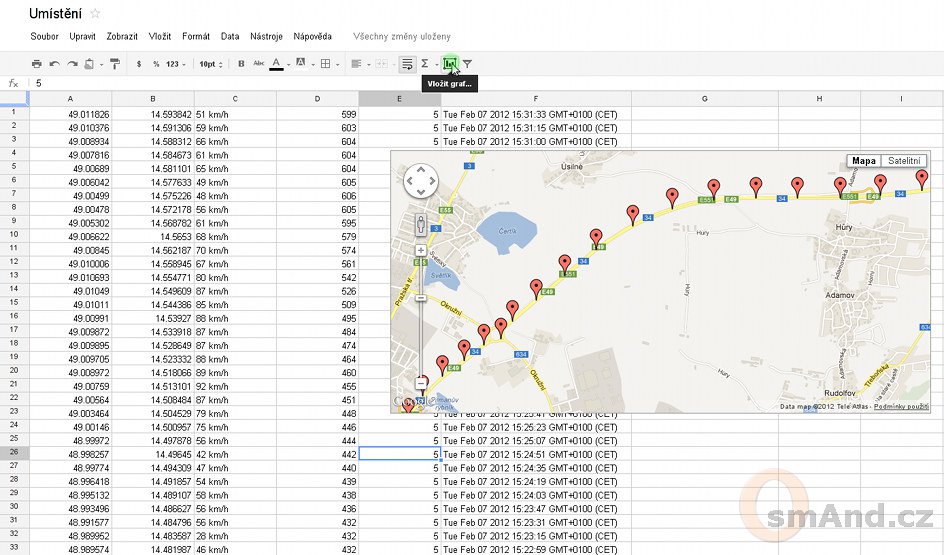Undo the last action
The width and height of the screenshot is (944, 555).
55,64
